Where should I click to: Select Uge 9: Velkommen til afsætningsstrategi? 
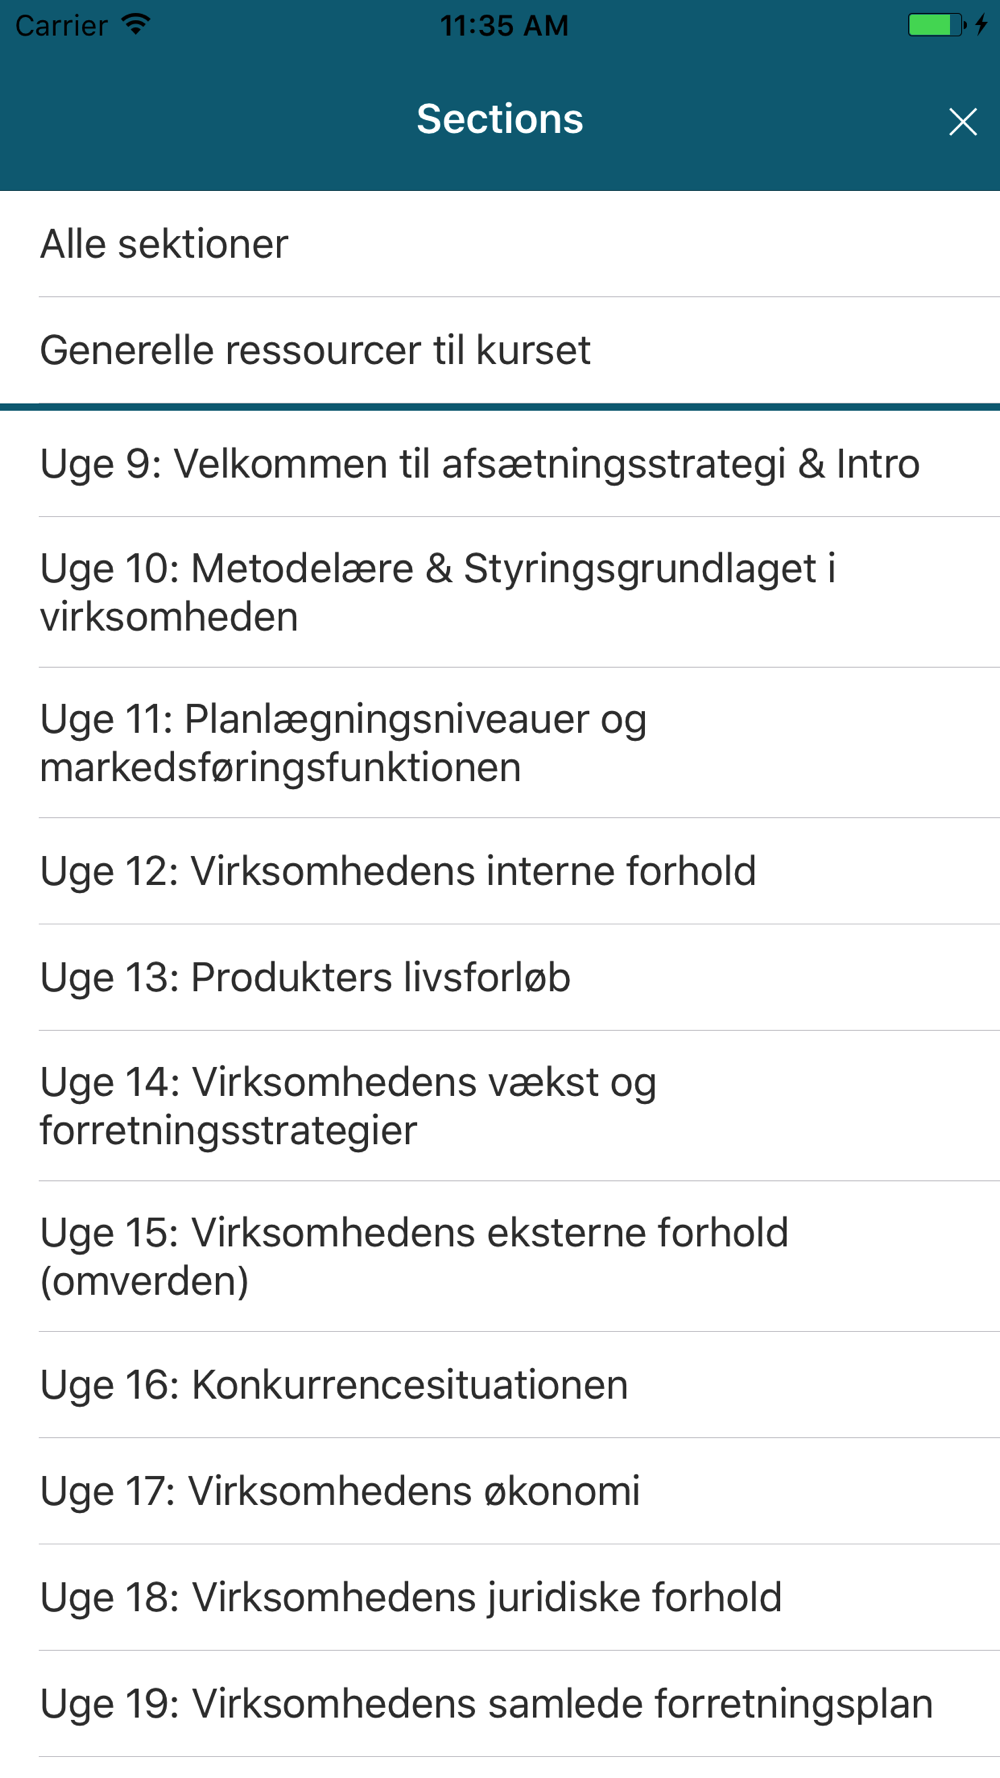(500, 464)
